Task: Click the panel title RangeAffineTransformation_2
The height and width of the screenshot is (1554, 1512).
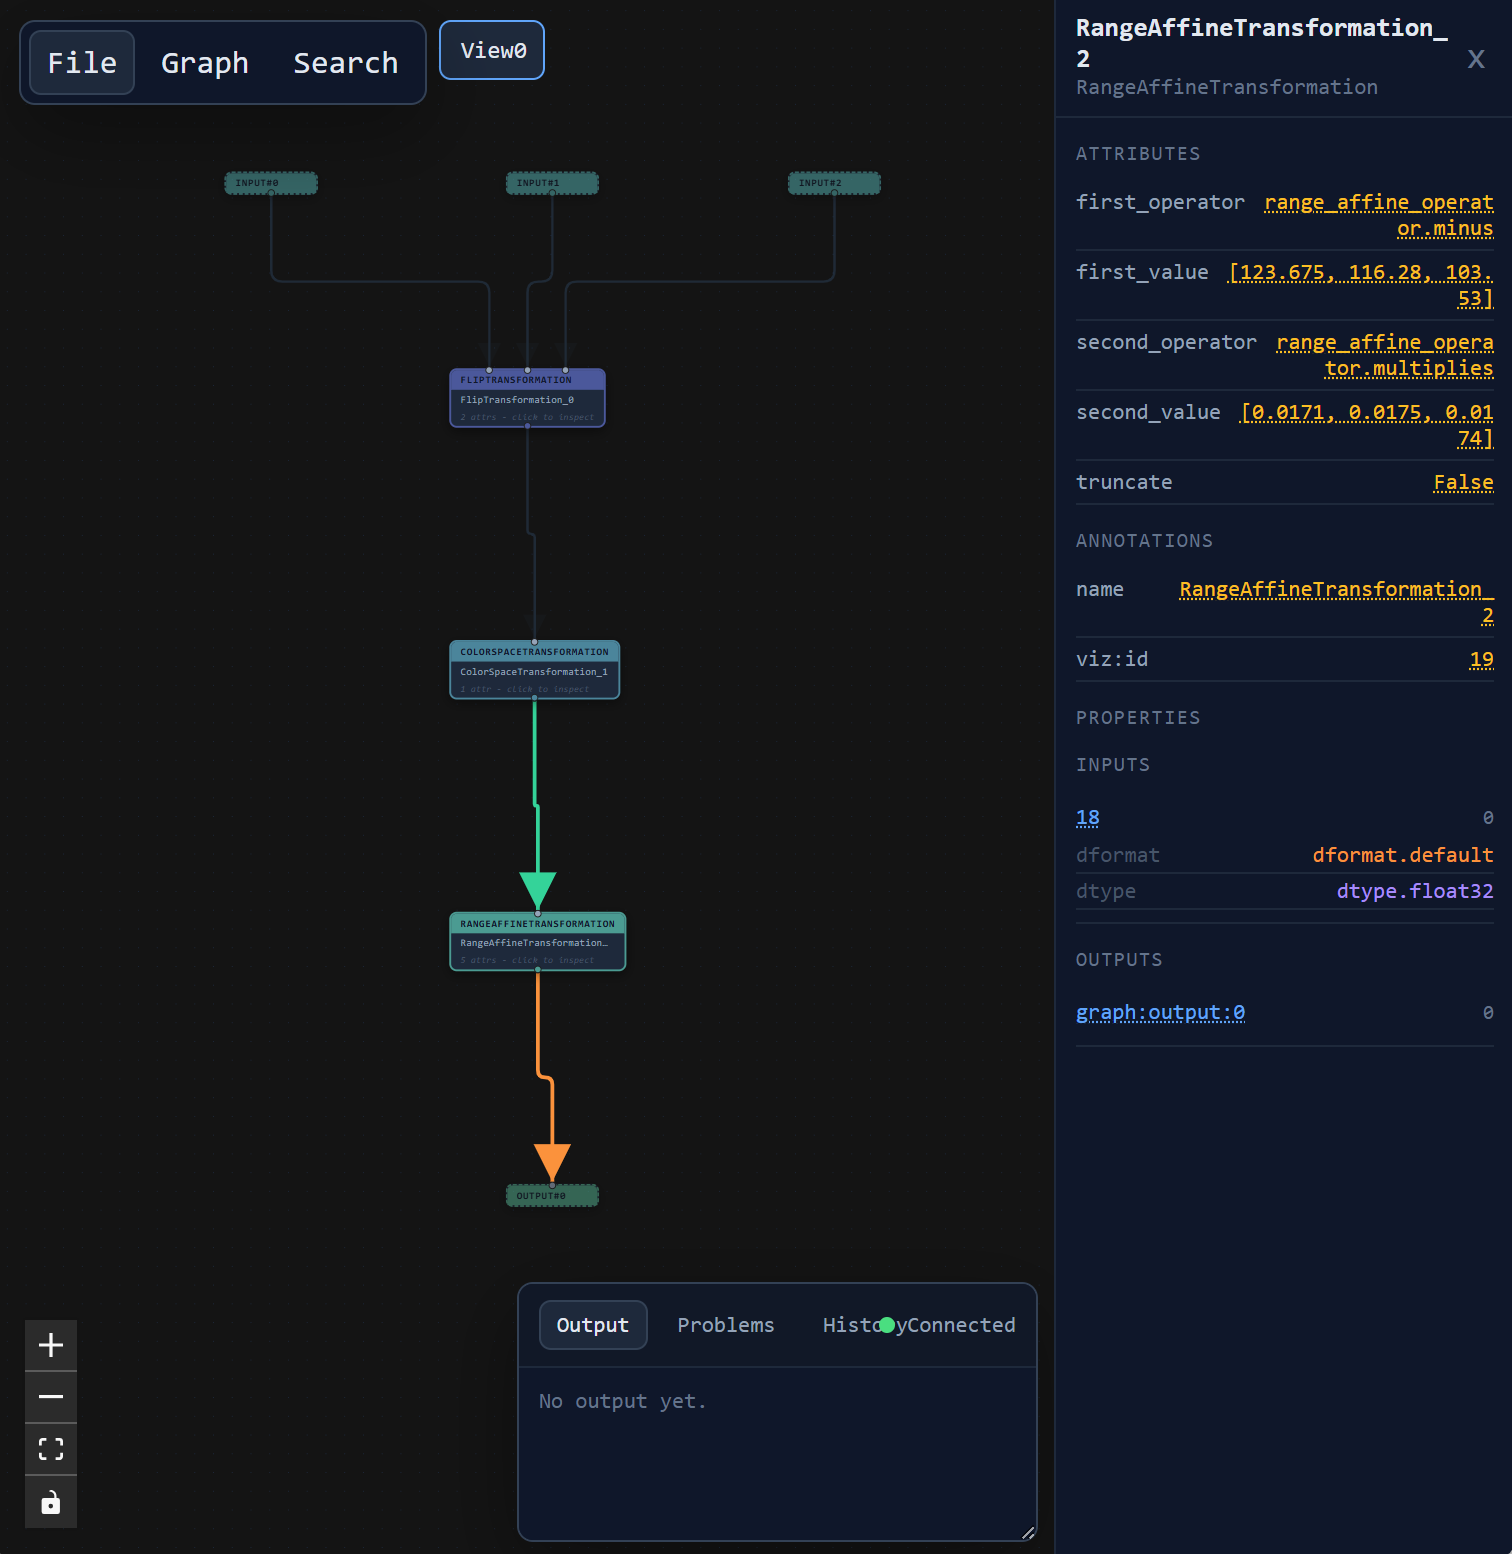Action: [x=1262, y=43]
